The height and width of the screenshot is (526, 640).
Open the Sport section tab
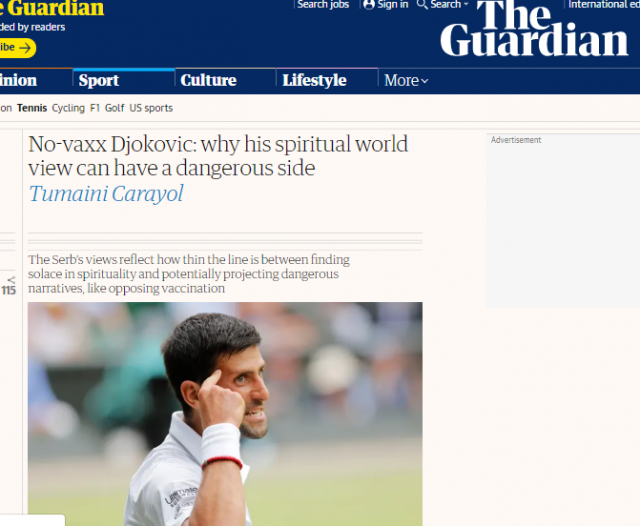pyautogui.click(x=99, y=80)
